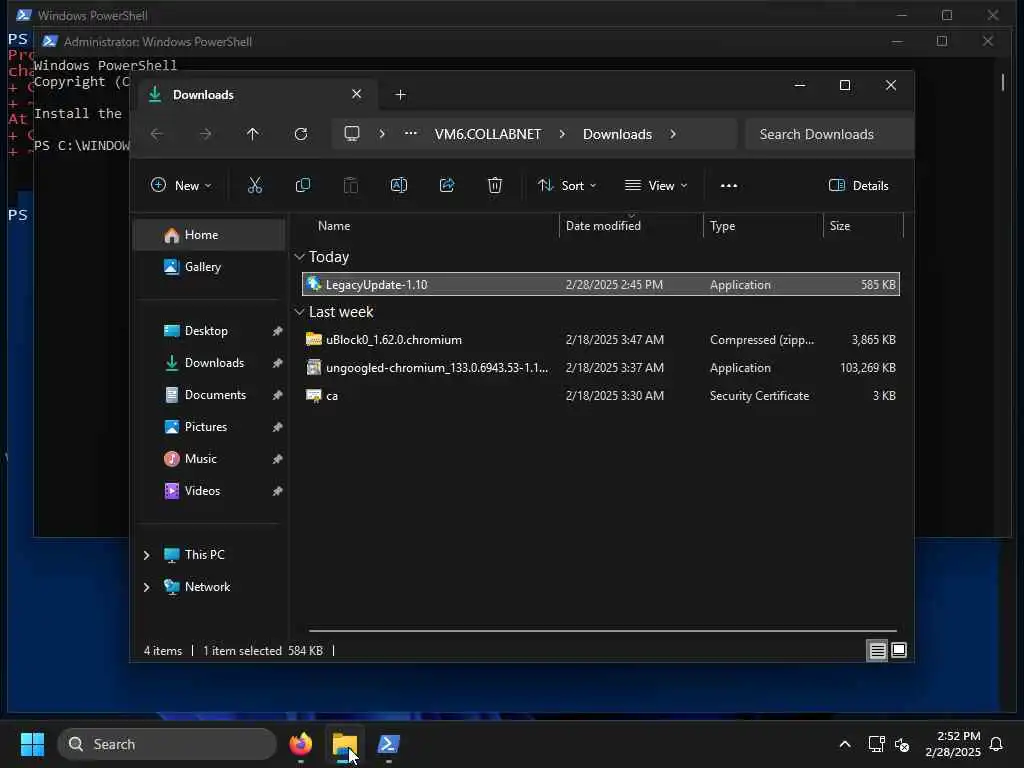Open Videos in the sidebar
Screen dimensions: 1024x768
coord(209,490)
